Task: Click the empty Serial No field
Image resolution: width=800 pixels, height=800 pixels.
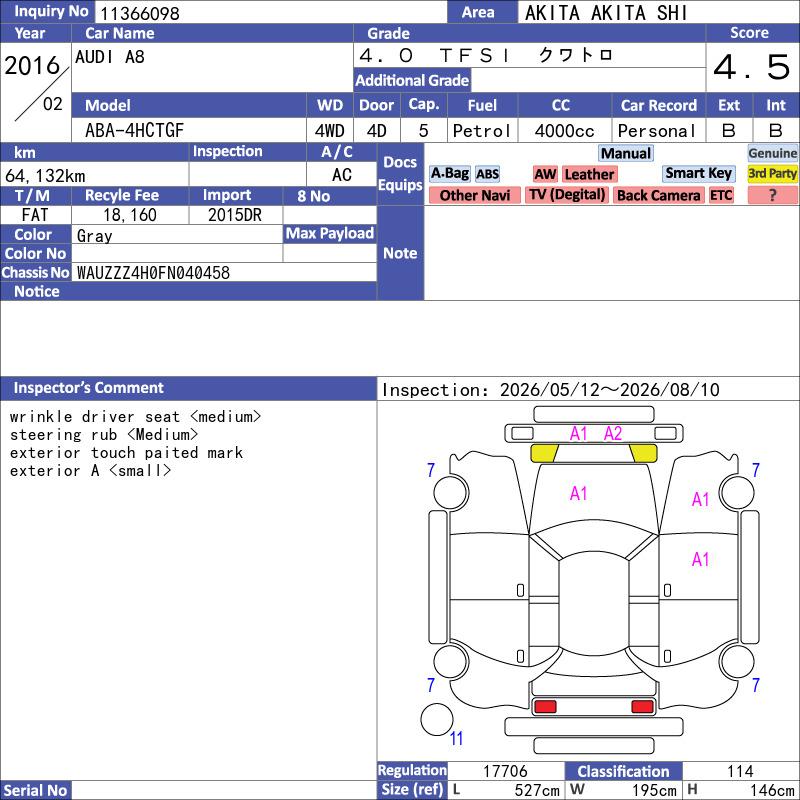Action: [224, 790]
